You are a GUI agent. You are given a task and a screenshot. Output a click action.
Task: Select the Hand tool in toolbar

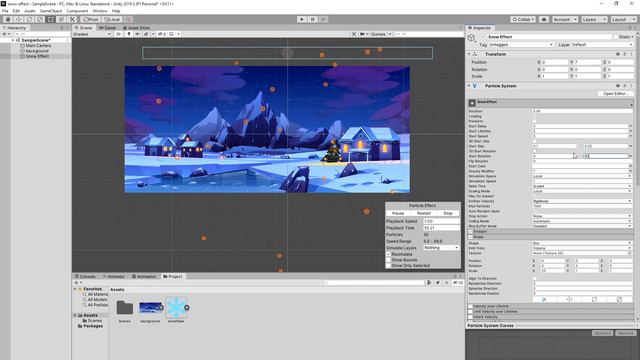(8, 19)
